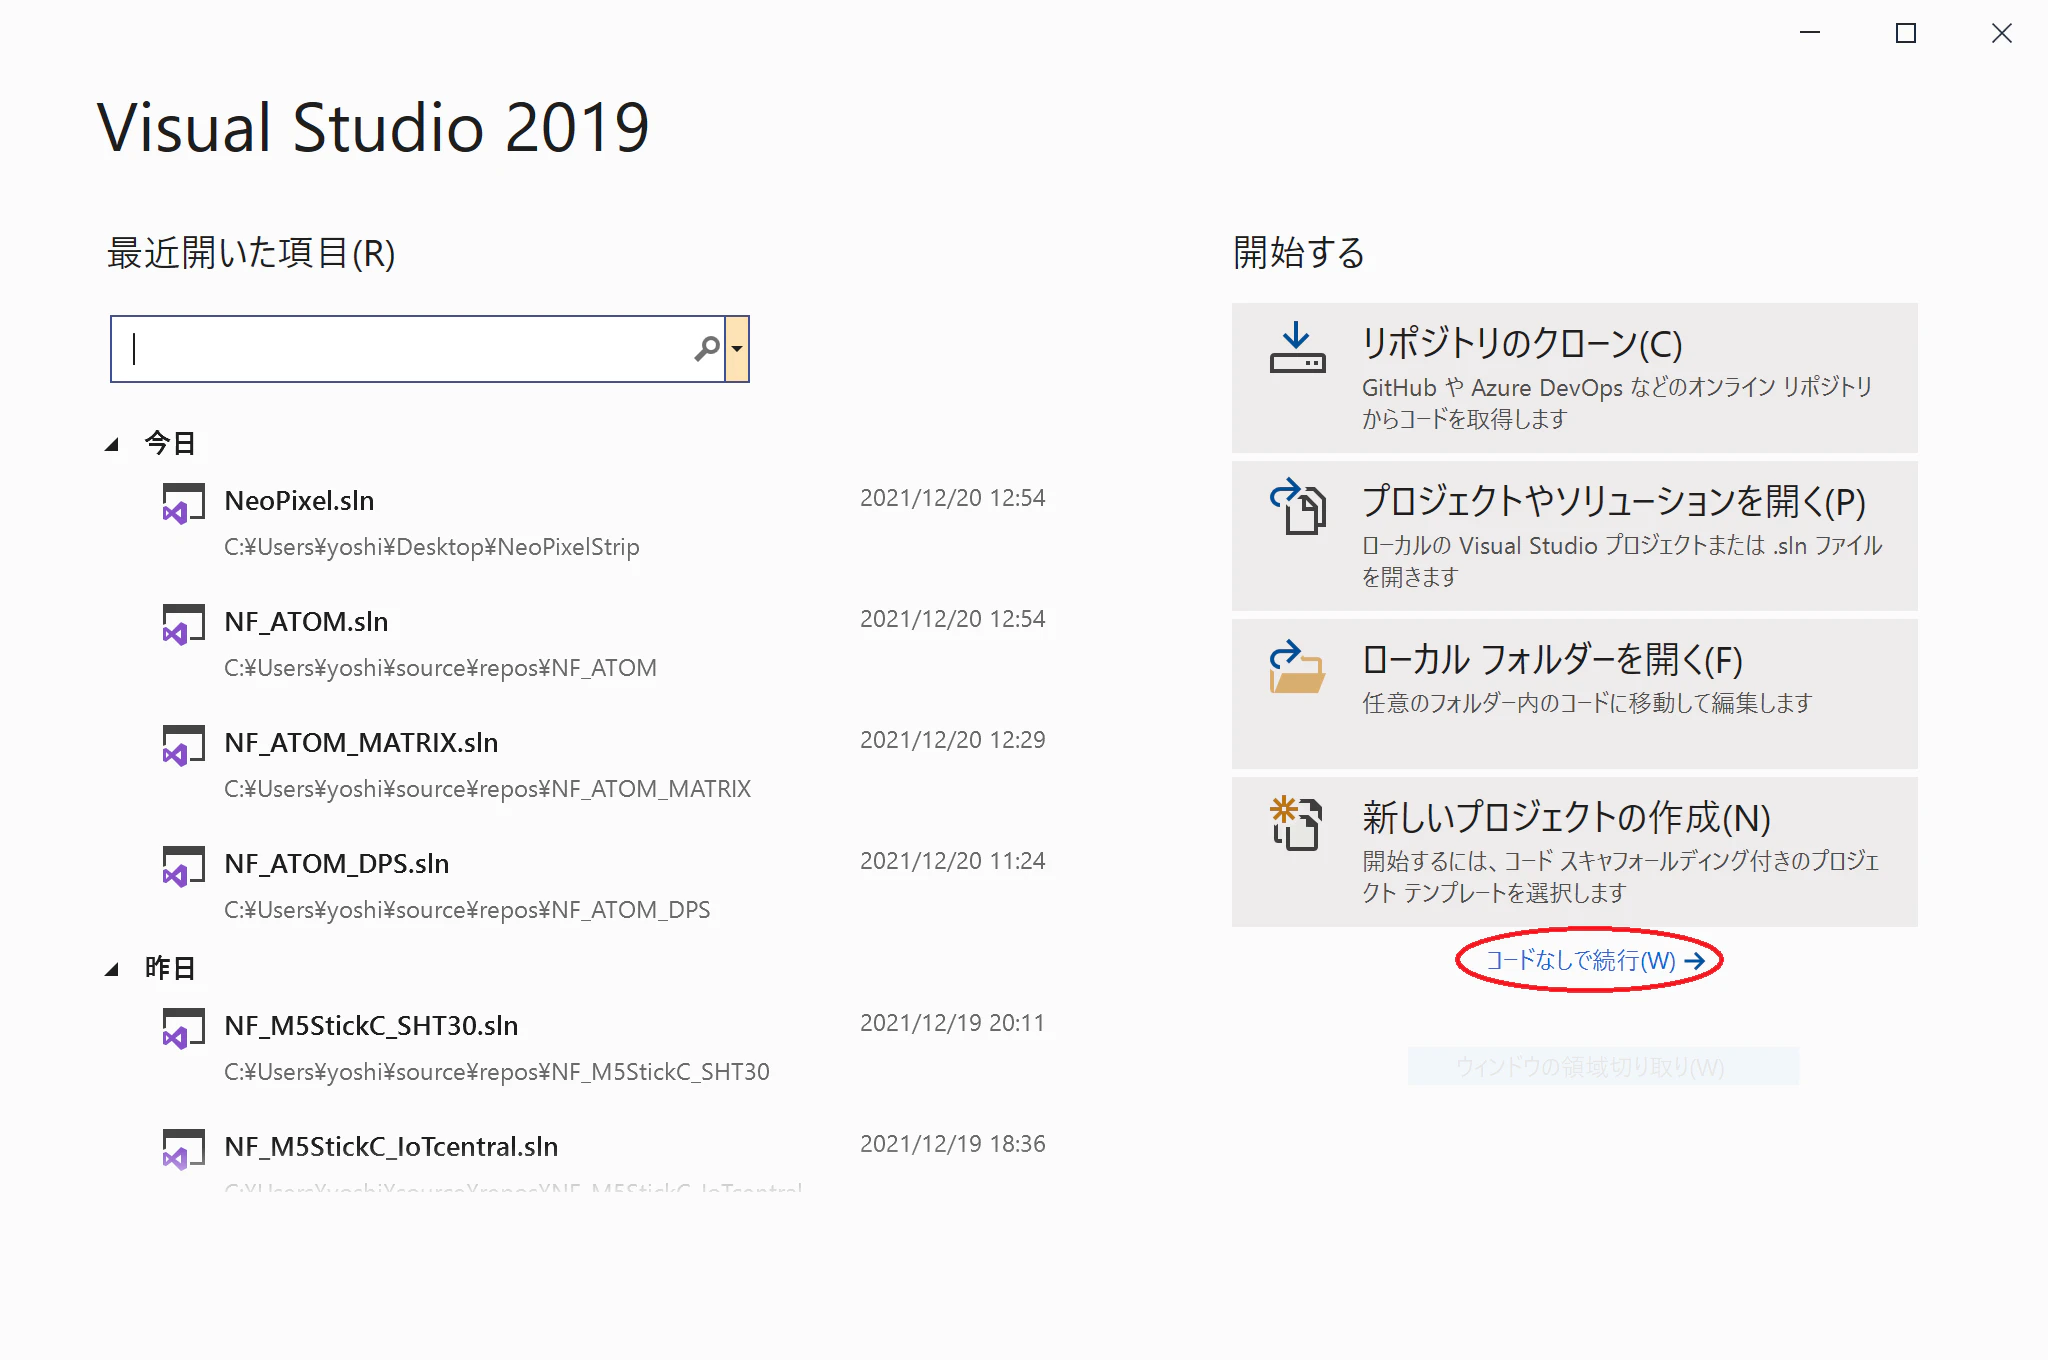Click the open project or solution icon
This screenshot has height=1360, width=2048.
click(1297, 506)
